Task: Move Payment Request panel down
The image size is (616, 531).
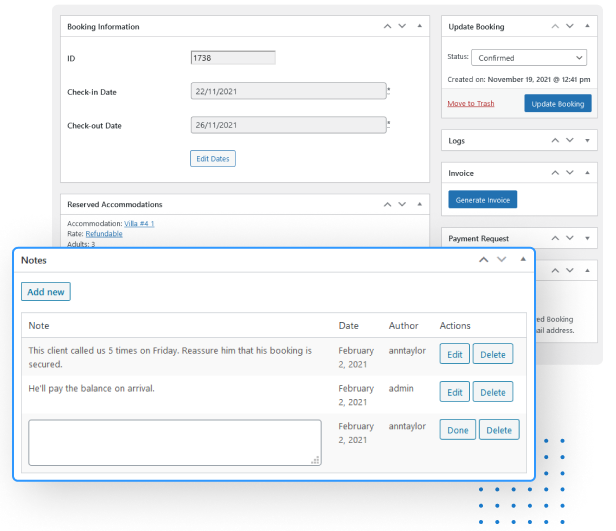Action: (x=570, y=238)
